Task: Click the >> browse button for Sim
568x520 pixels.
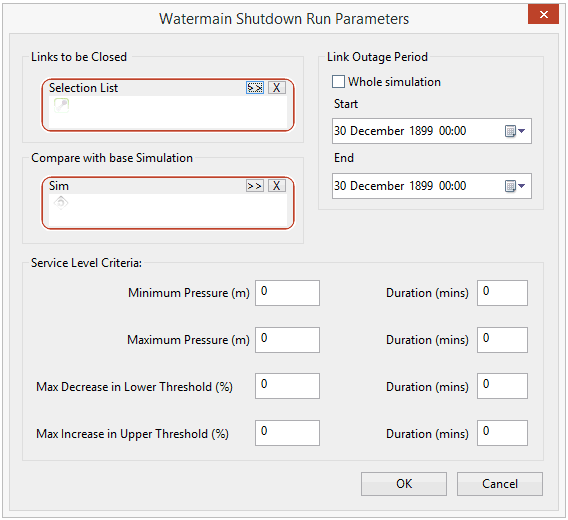Action: [255, 186]
